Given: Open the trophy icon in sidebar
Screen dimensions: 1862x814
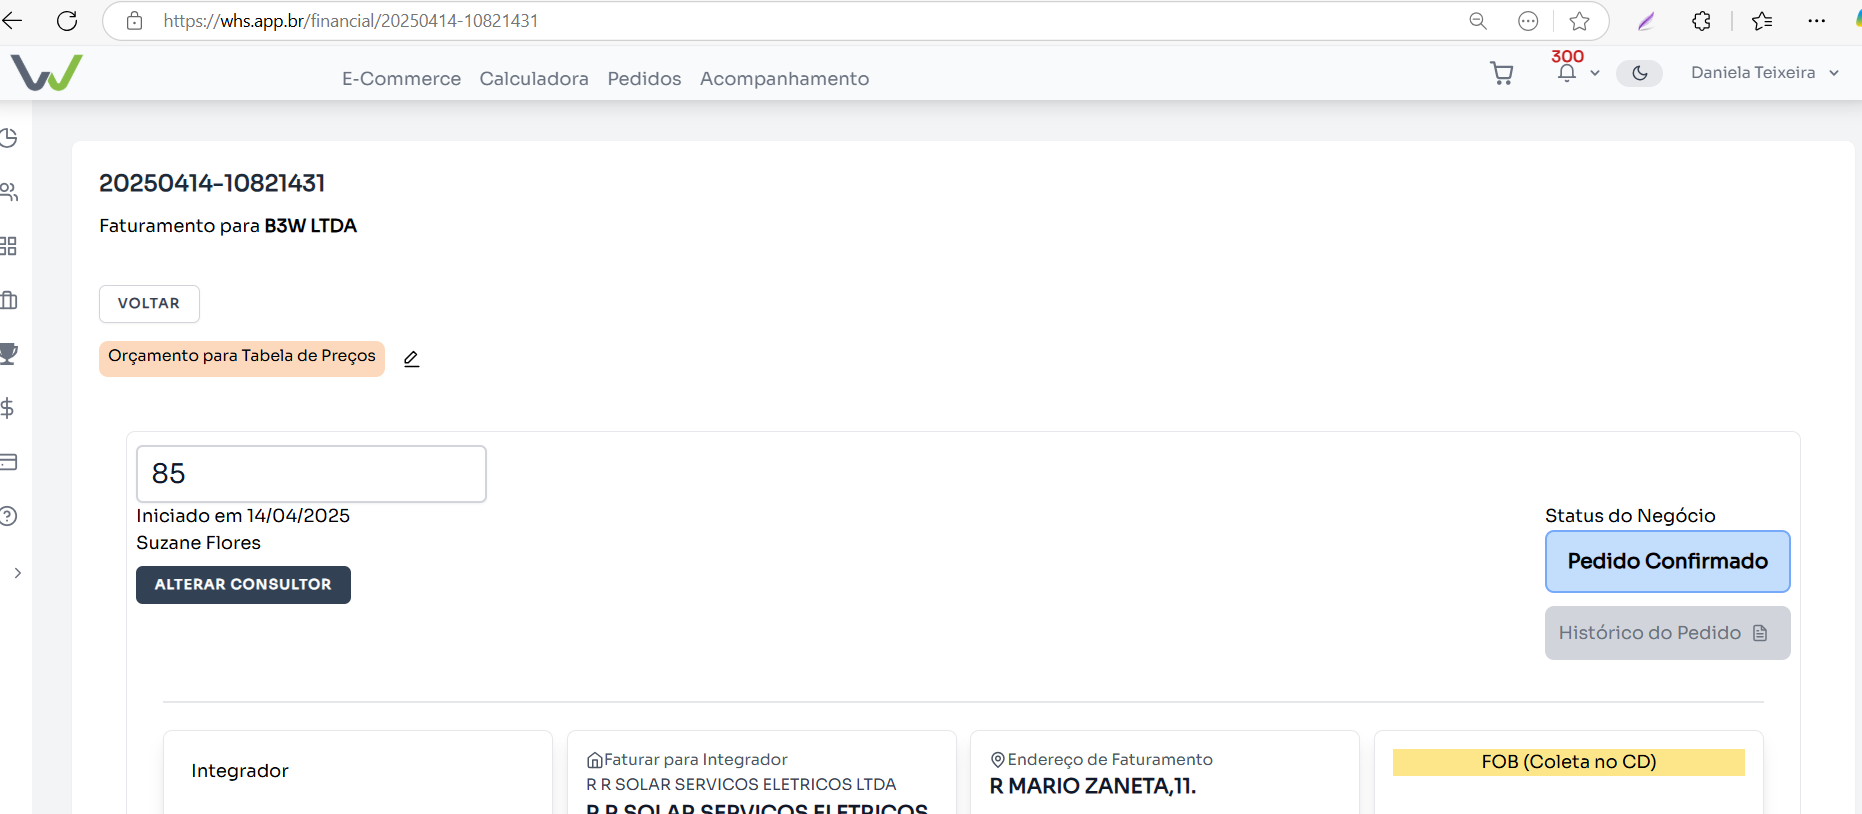Looking at the screenshot, I should pyautogui.click(x=9, y=353).
